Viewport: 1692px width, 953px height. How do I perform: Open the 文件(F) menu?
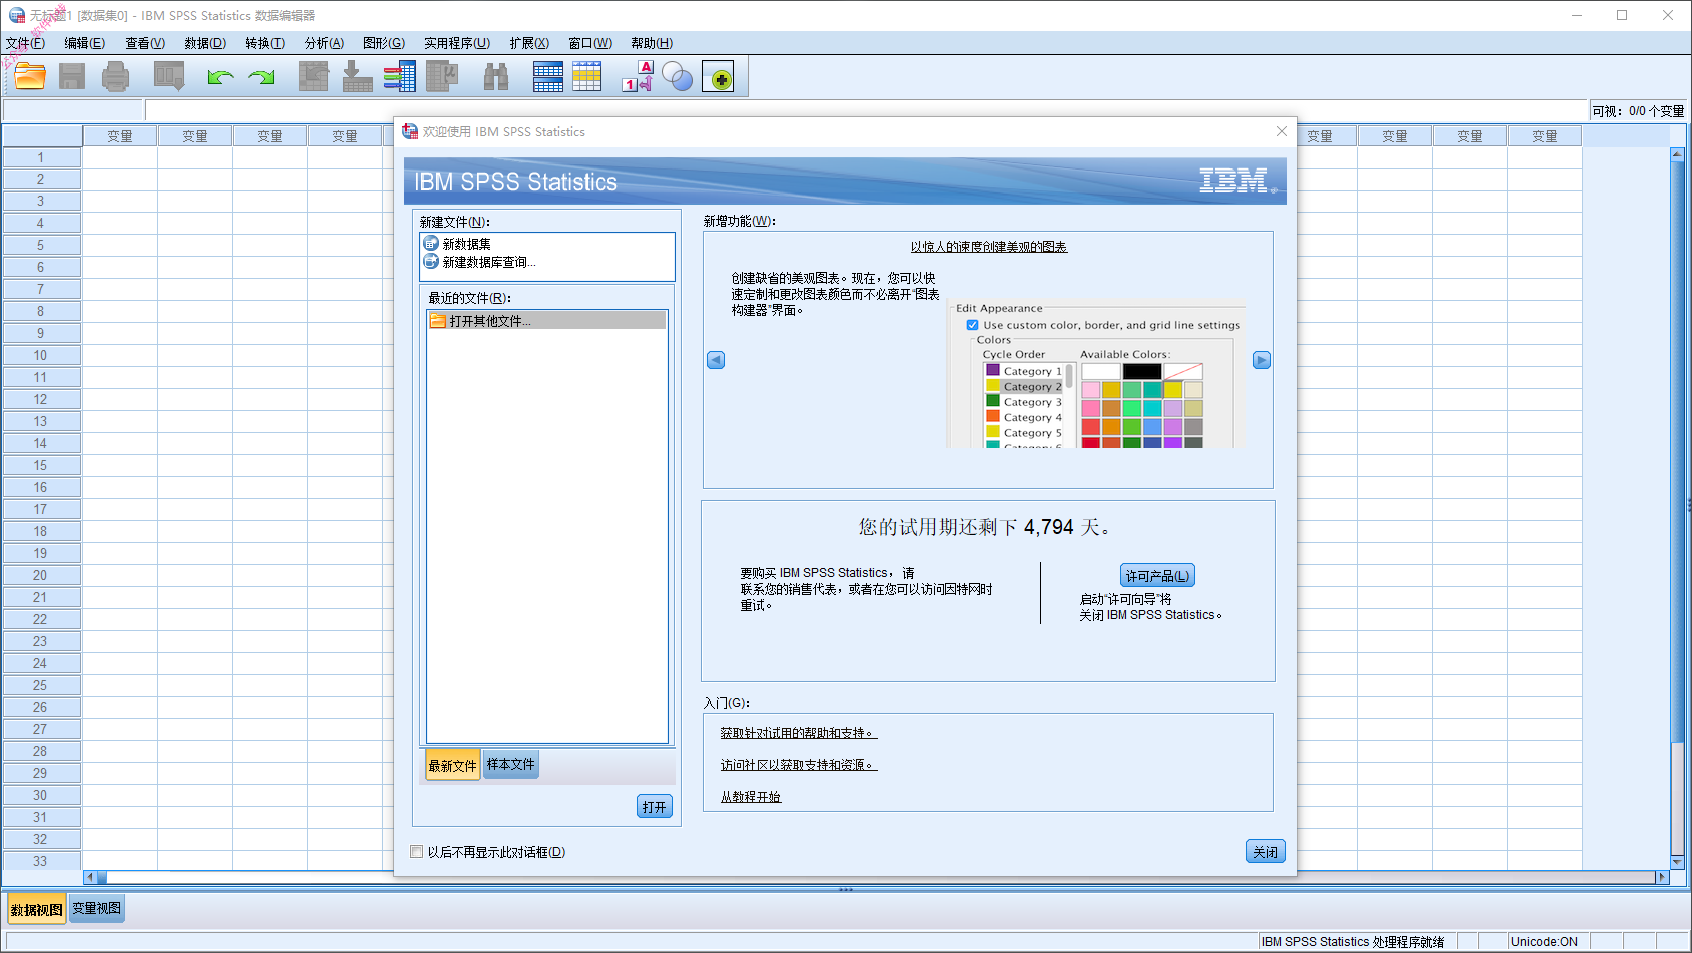tap(25, 43)
